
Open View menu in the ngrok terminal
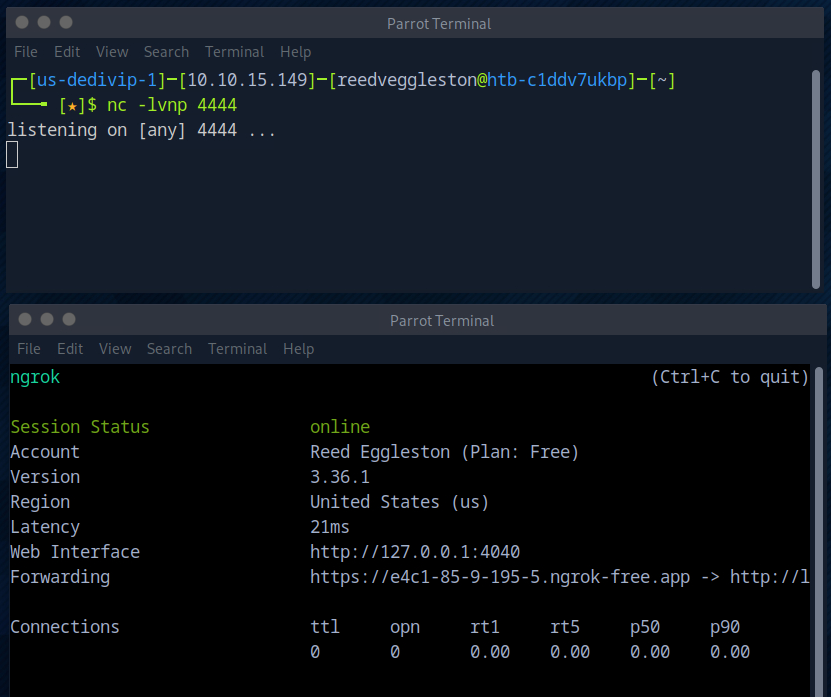(x=115, y=349)
